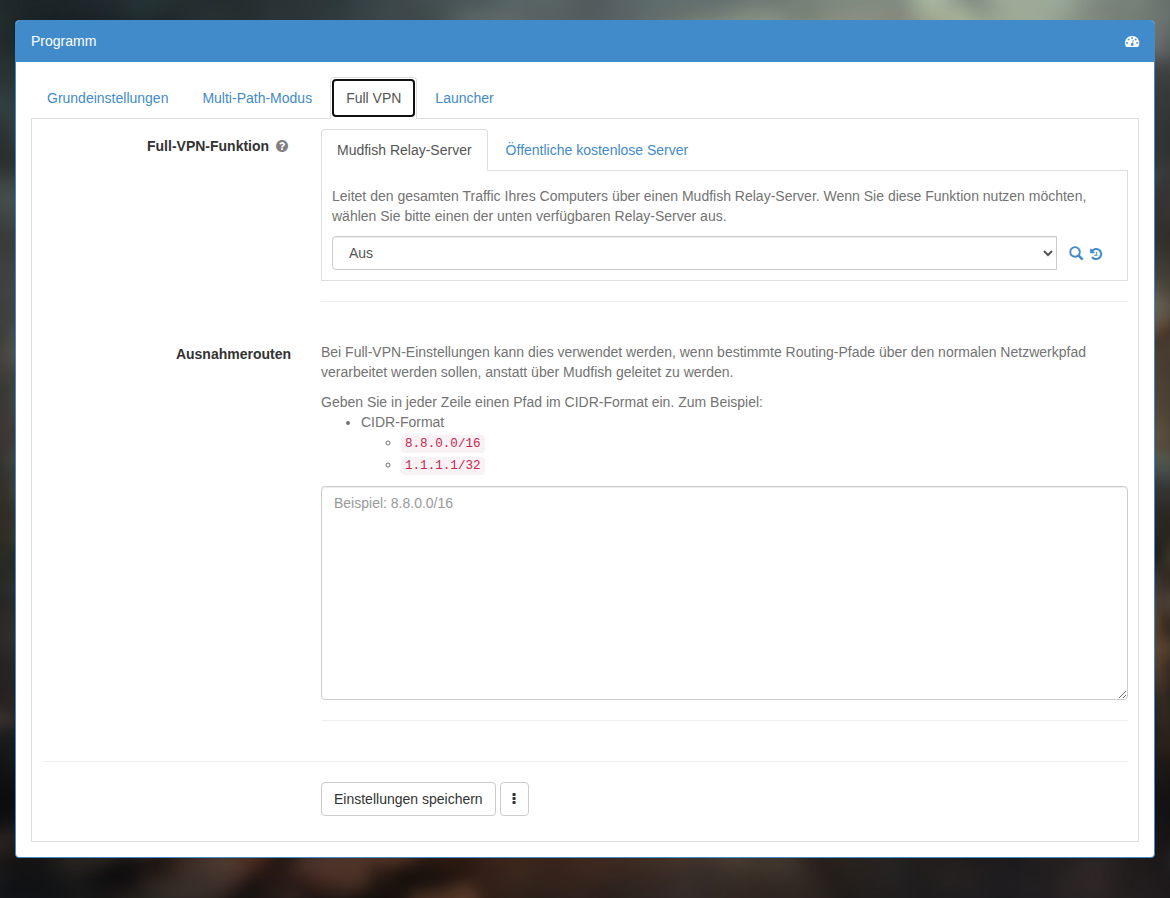Search relay servers with the magnifier icon
1170x898 pixels.
[1075, 253]
